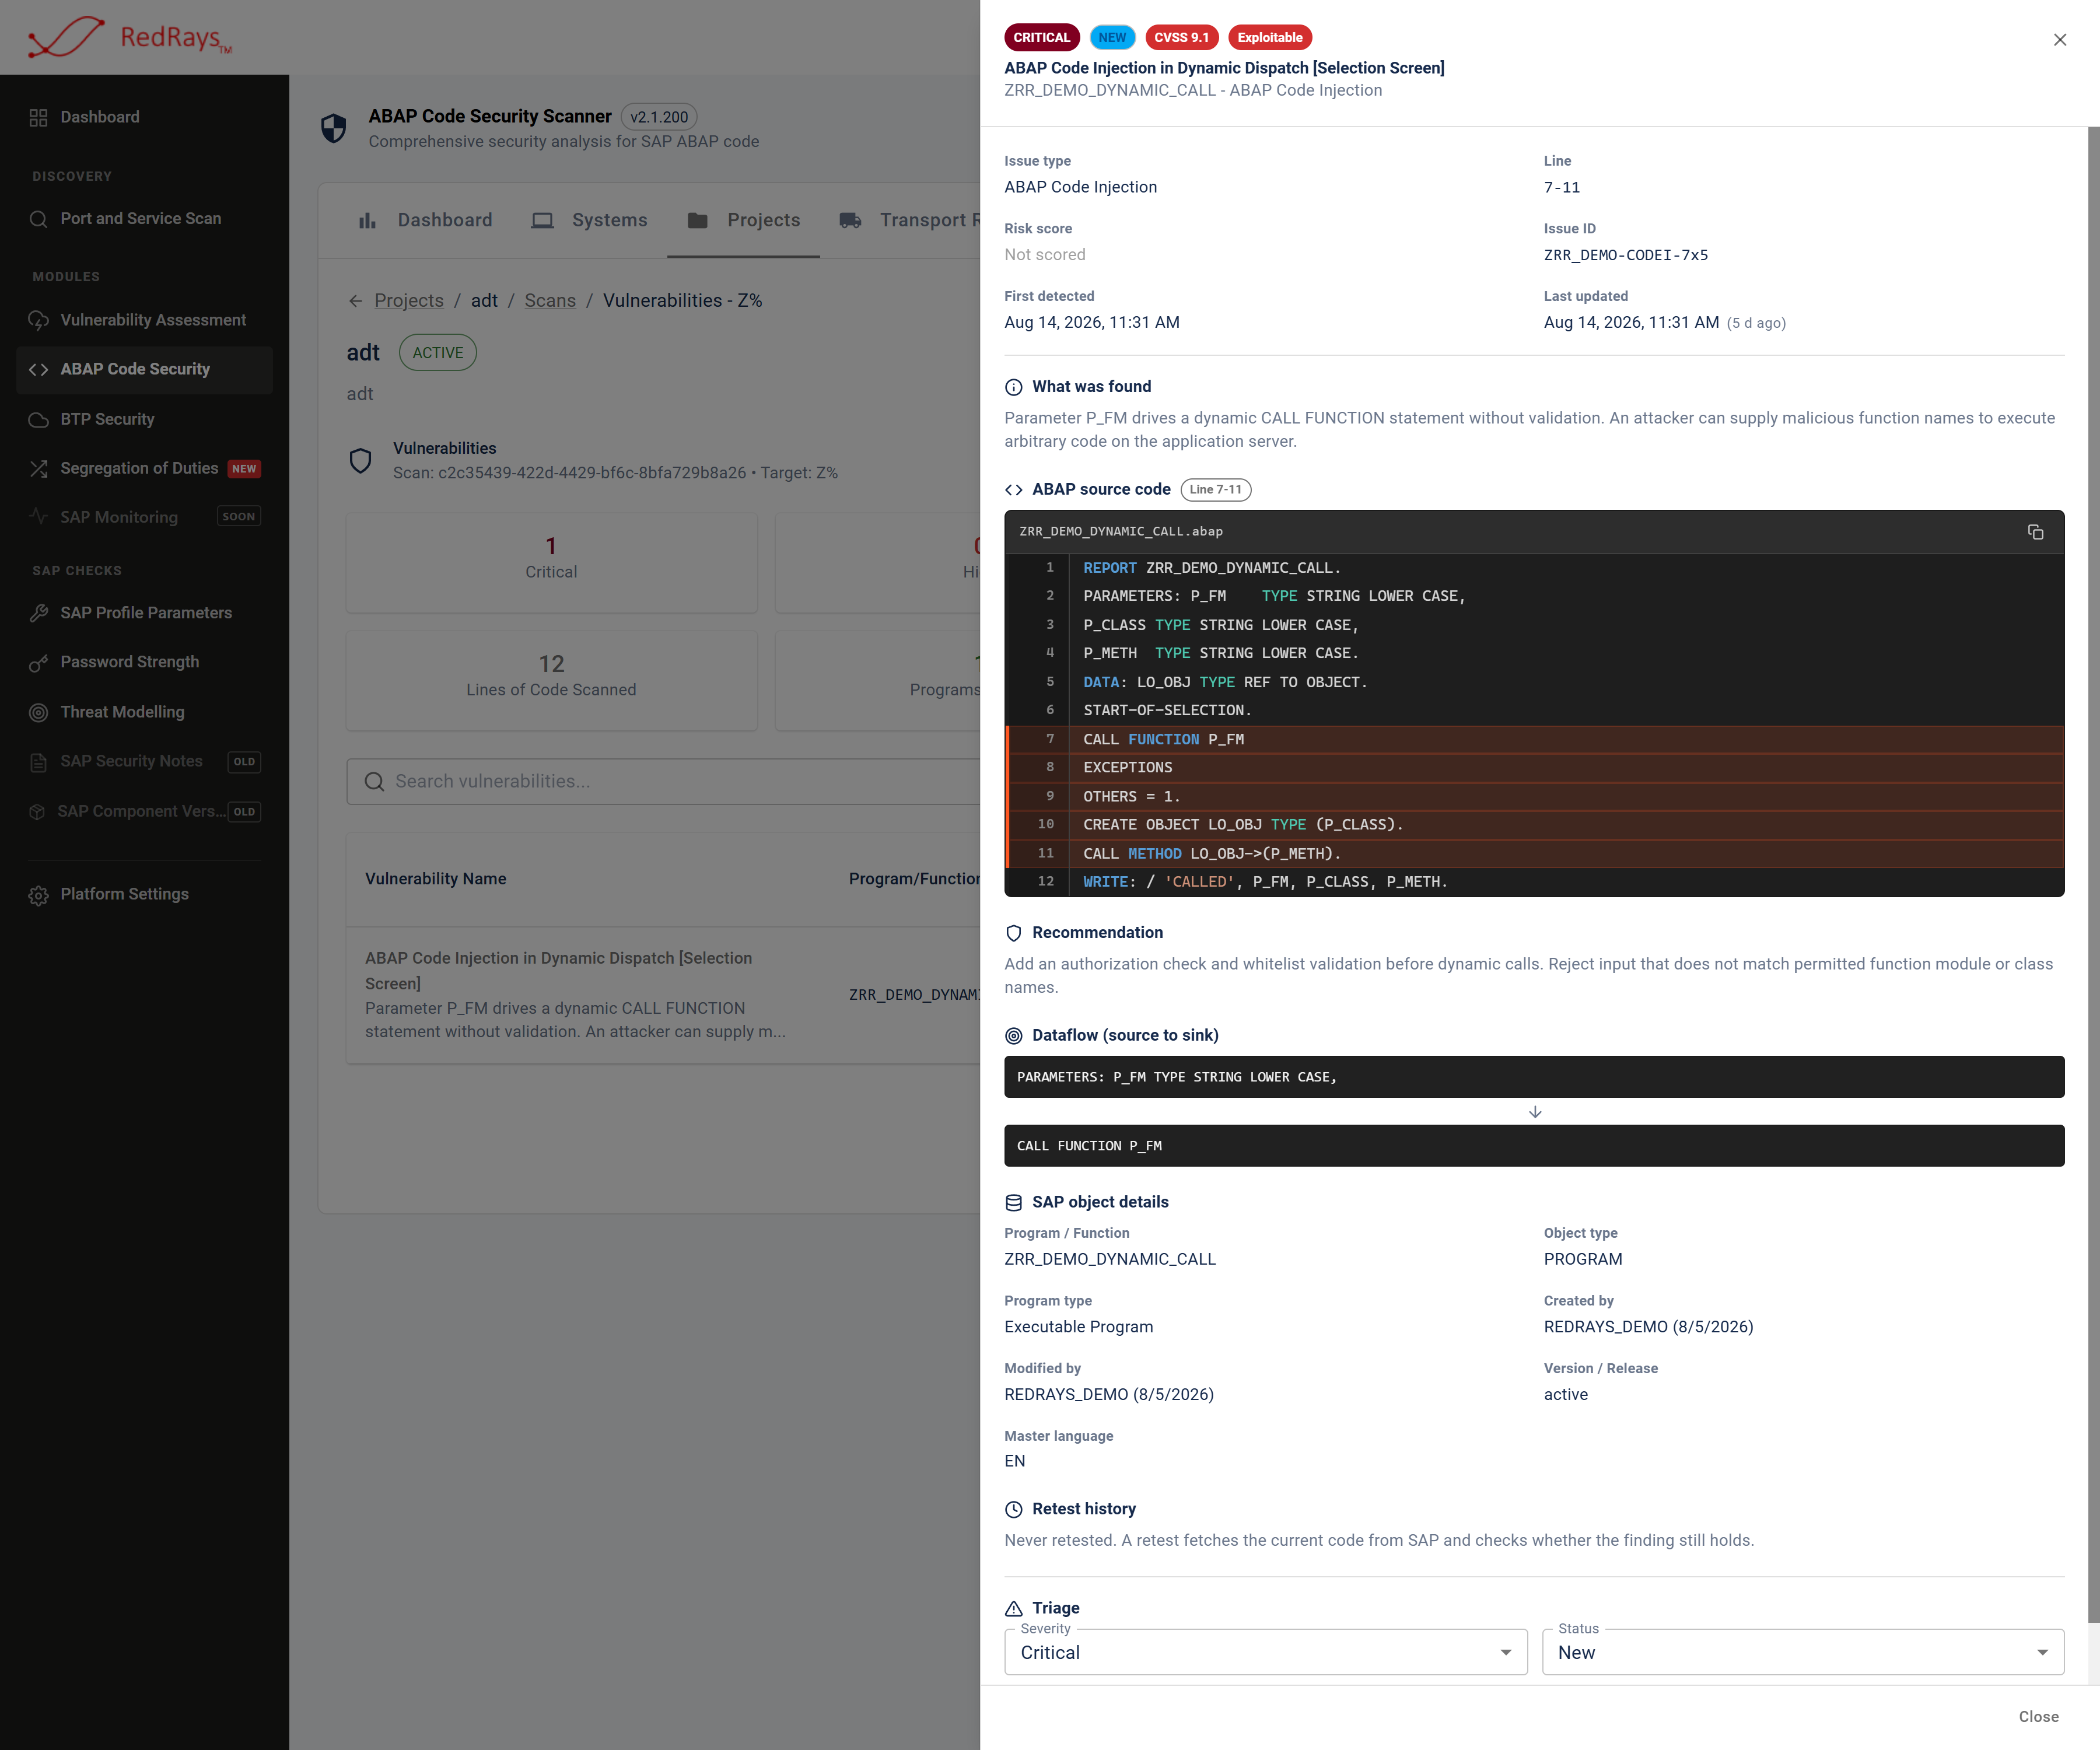2100x1750 pixels.
Task: Open SAP Security Notes menu item
Action: [145, 762]
